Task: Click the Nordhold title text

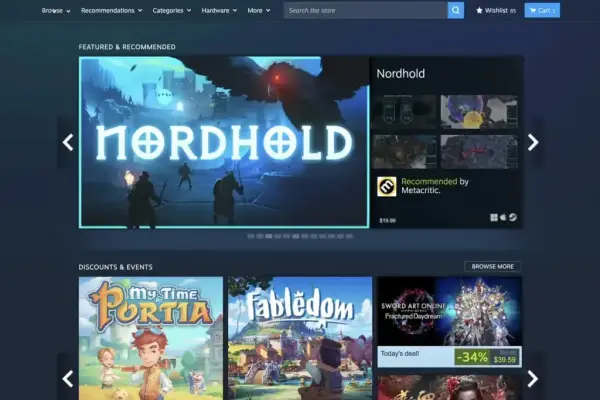Action: pos(401,73)
